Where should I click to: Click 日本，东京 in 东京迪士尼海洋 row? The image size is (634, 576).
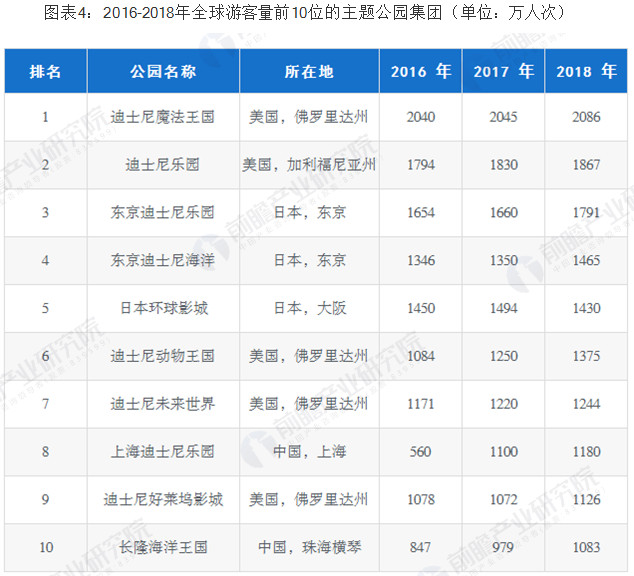(310, 260)
